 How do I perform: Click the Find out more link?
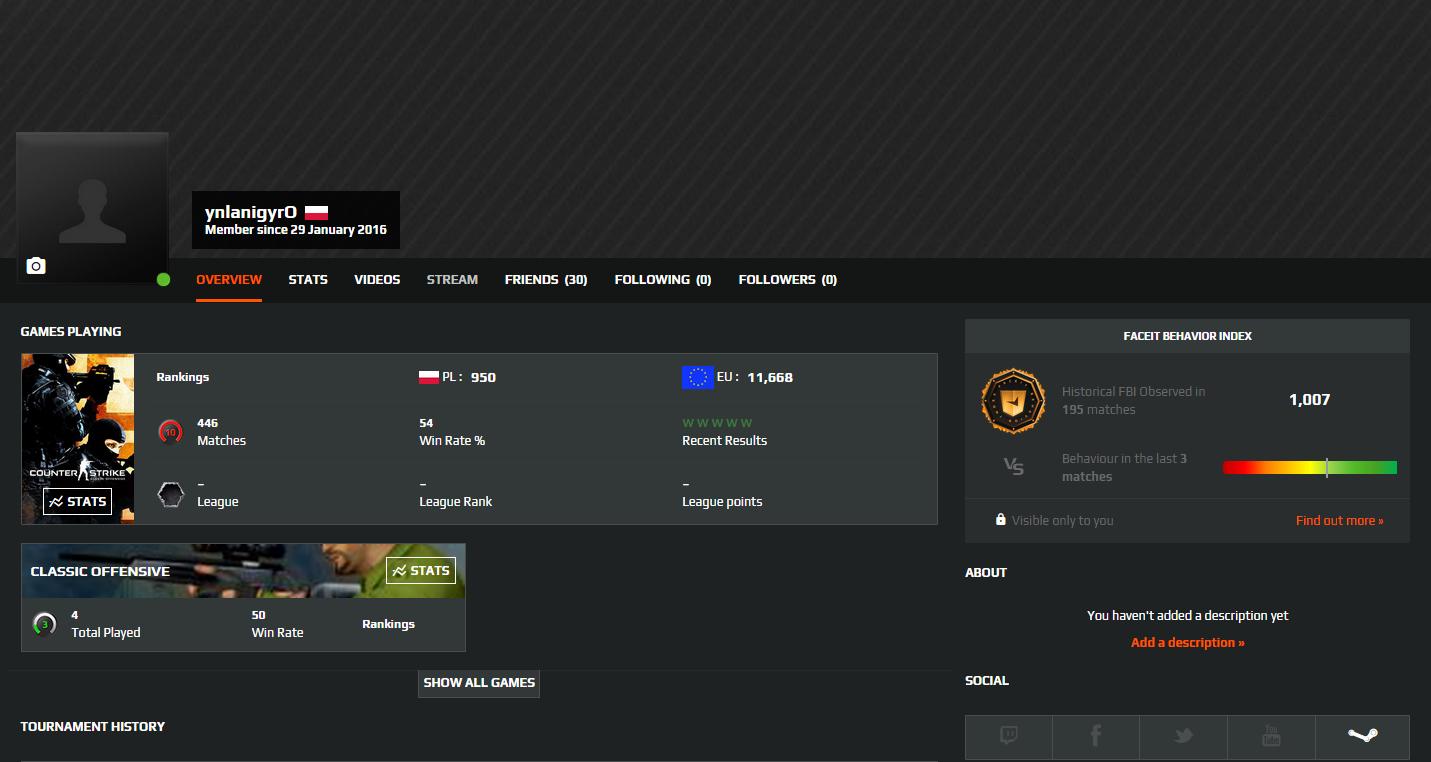pyautogui.click(x=1339, y=521)
